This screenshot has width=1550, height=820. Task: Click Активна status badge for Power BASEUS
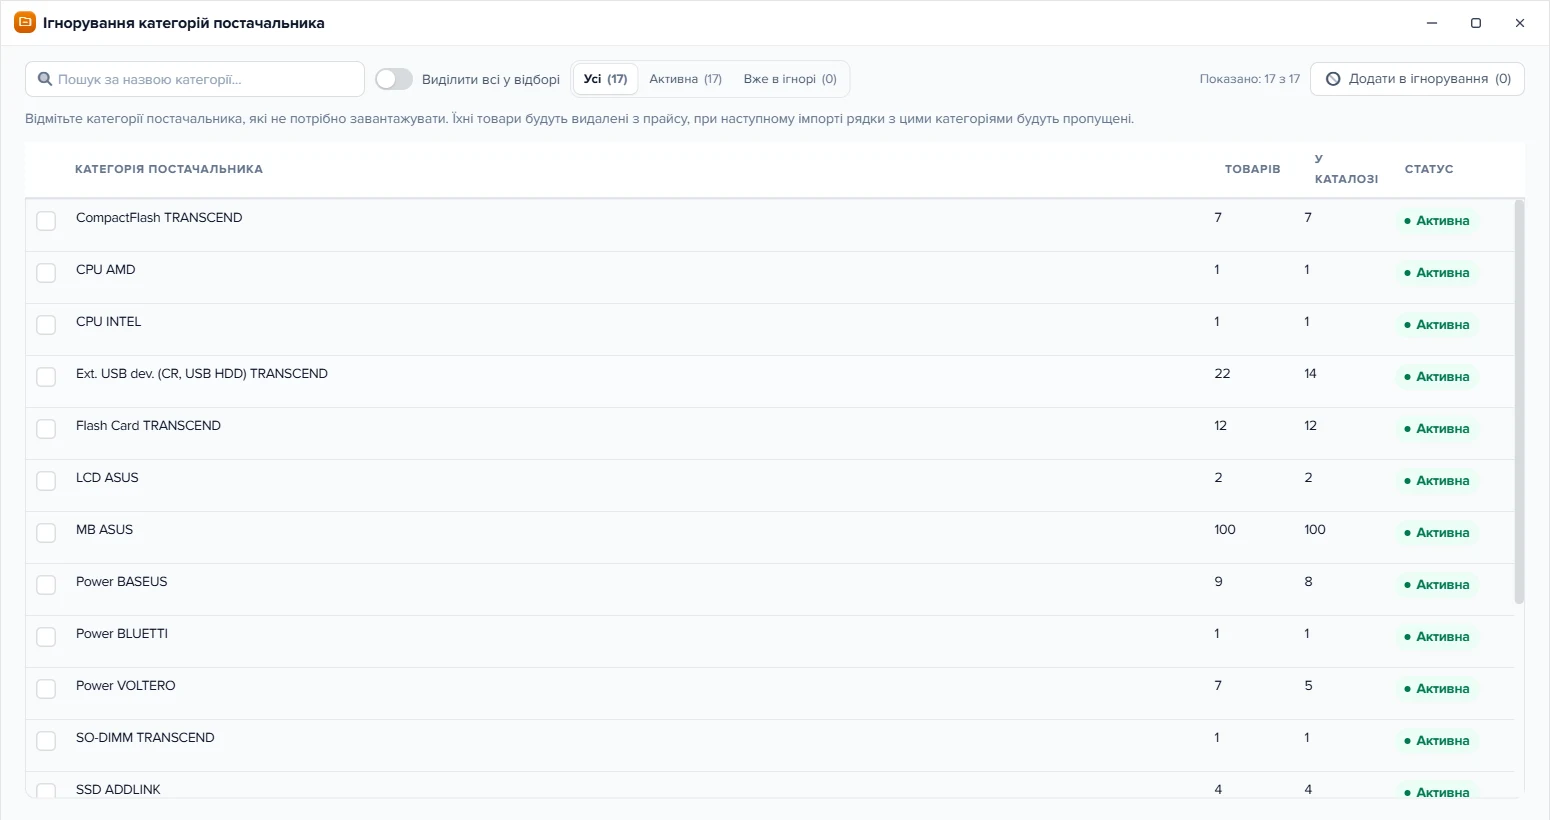pos(1437,585)
